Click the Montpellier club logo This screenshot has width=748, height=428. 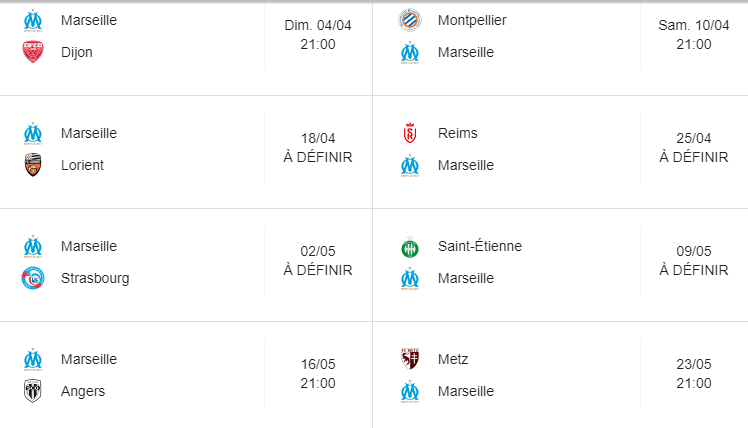pyautogui.click(x=410, y=20)
